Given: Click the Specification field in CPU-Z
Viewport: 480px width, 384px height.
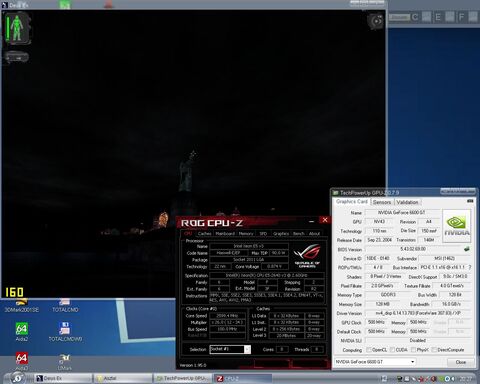Looking at the screenshot, I should coord(267,275).
